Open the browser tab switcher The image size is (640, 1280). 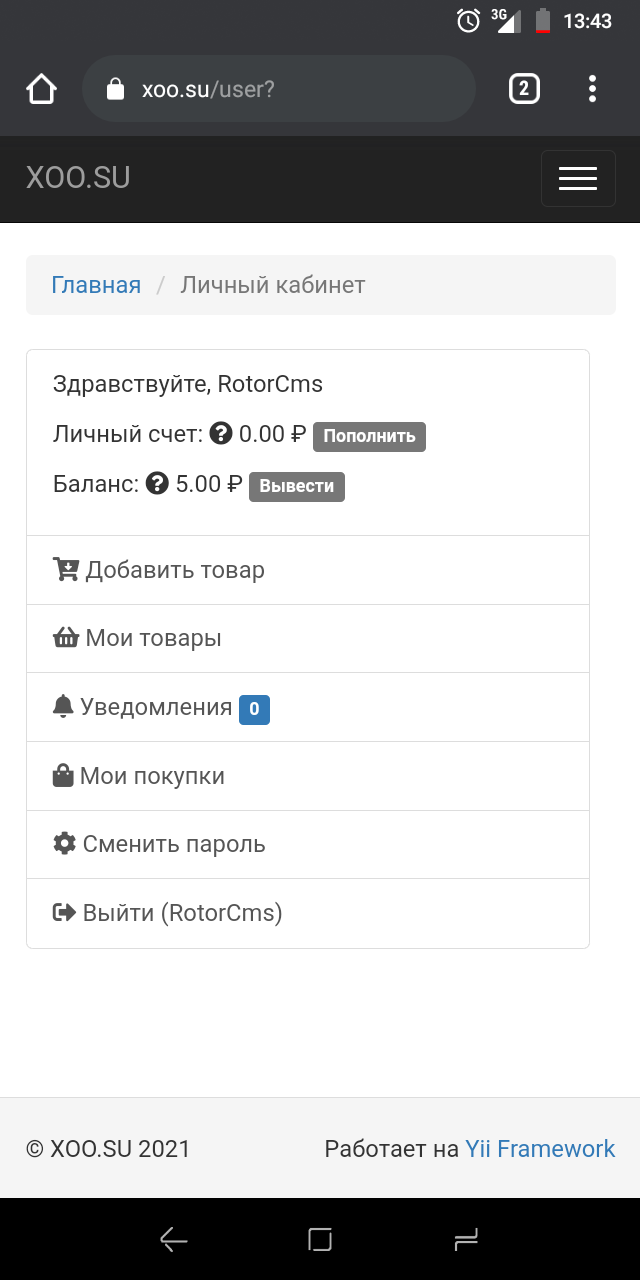tap(524, 89)
